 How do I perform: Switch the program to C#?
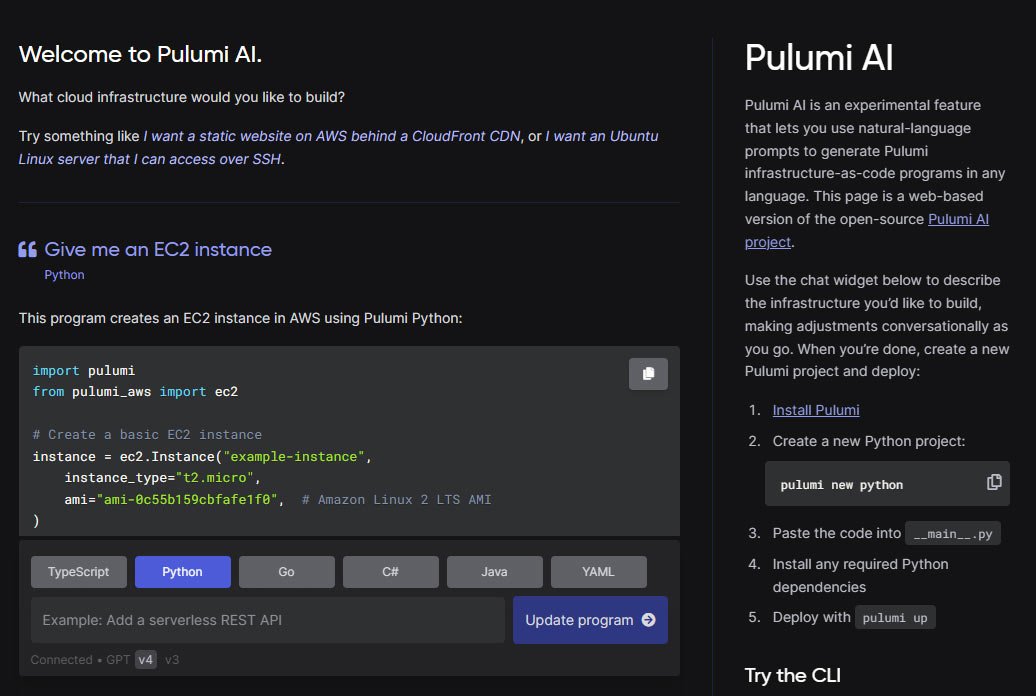pyautogui.click(x=390, y=571)
